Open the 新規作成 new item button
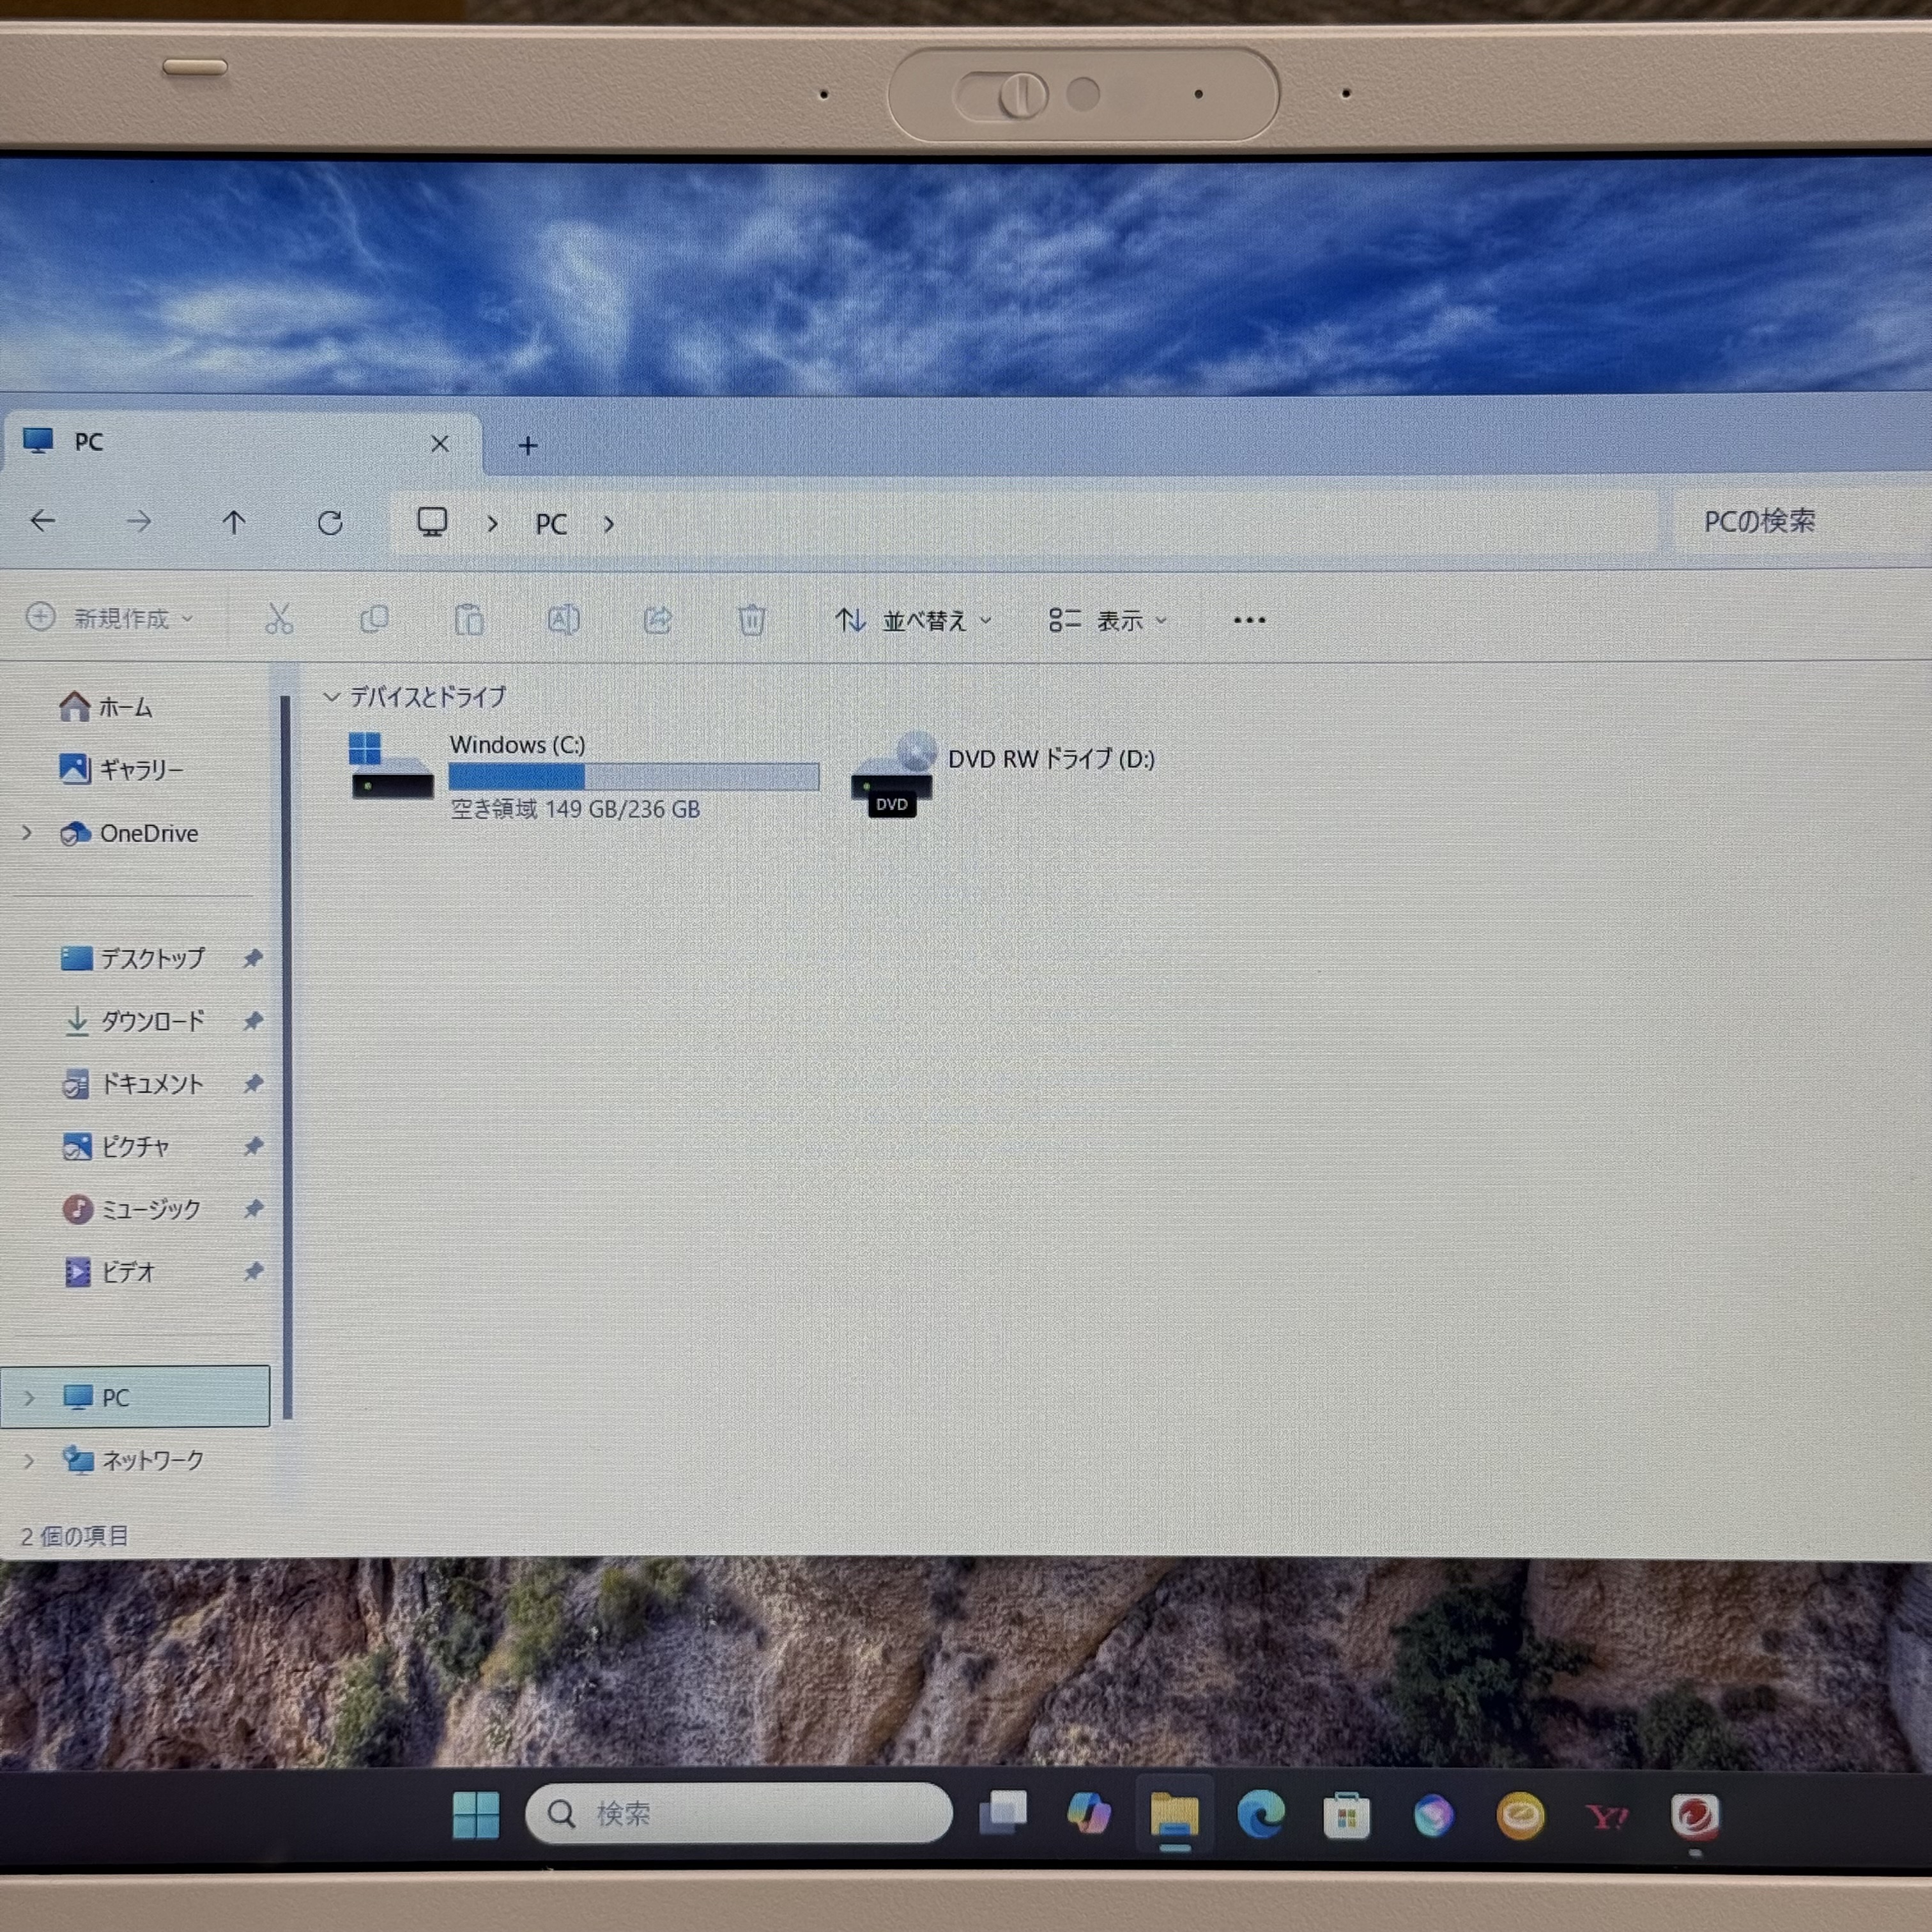Viewport: 1932px width, 1932px height. [110, 618]
